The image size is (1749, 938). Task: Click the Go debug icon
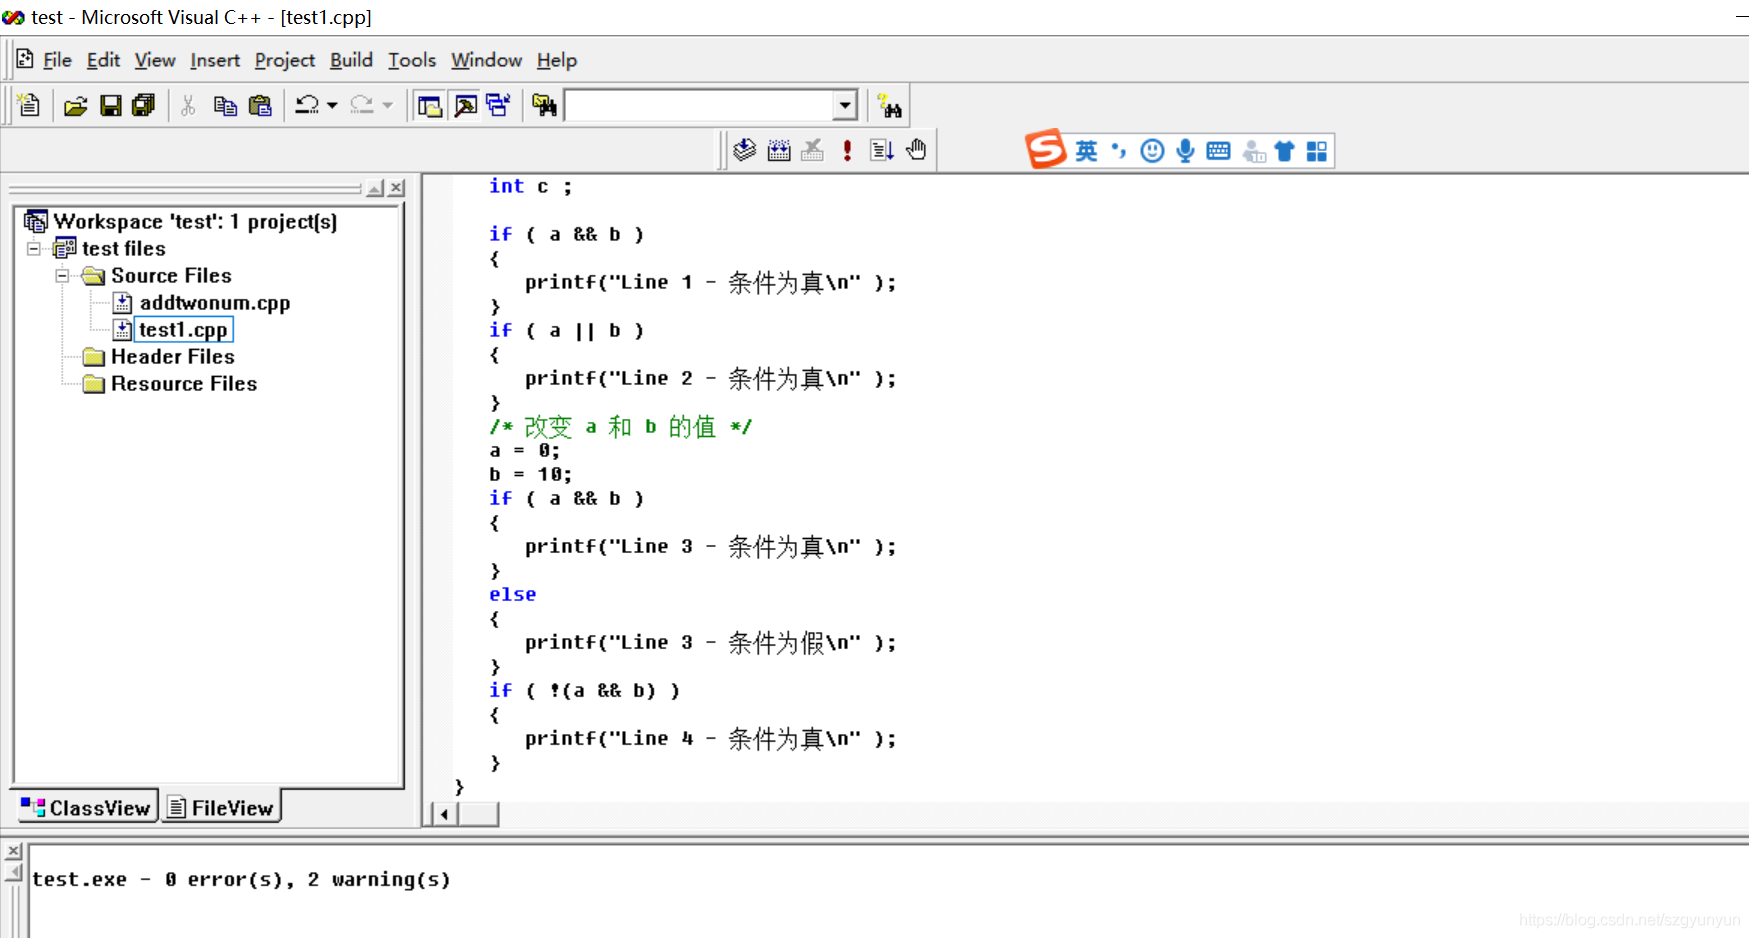tap(881, 150)
